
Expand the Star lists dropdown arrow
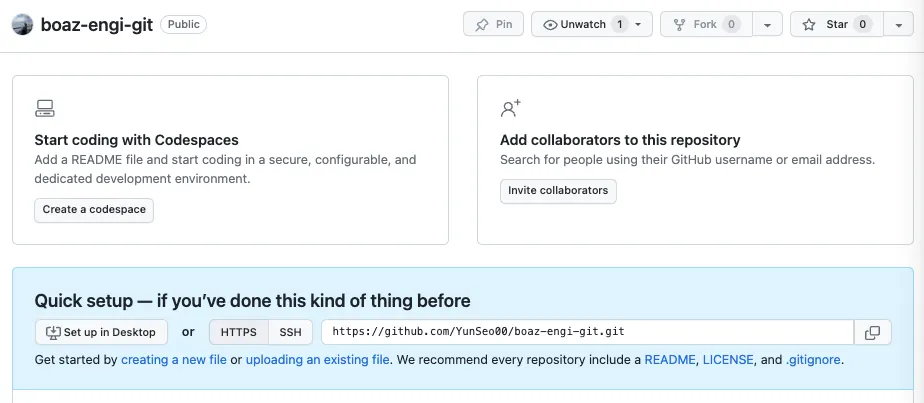(897, 25)
